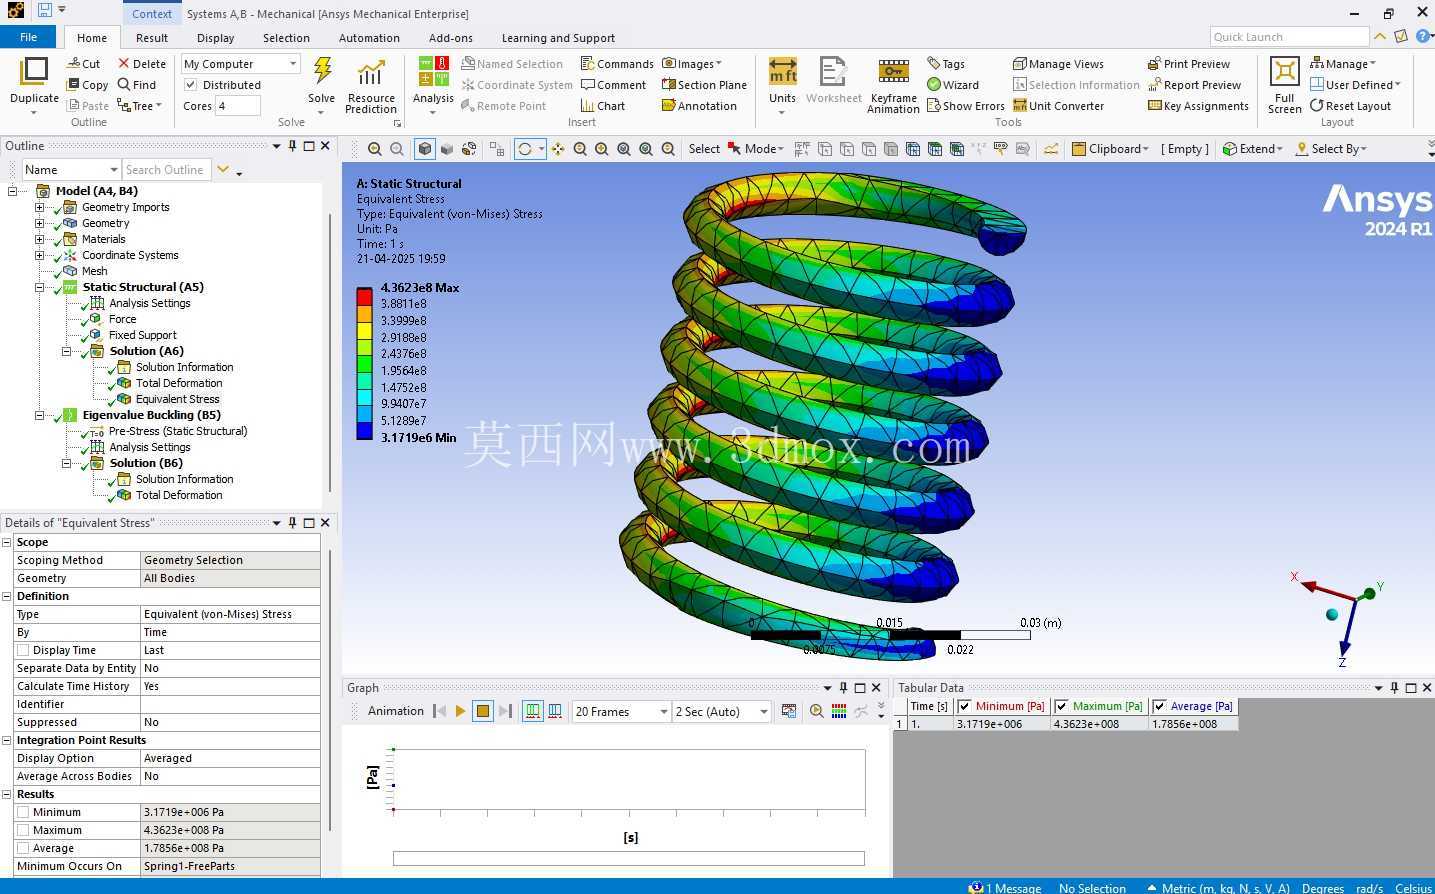Open Report Preview
This screenshot has width=1435, height=894.
click(x=1194, y=85)
